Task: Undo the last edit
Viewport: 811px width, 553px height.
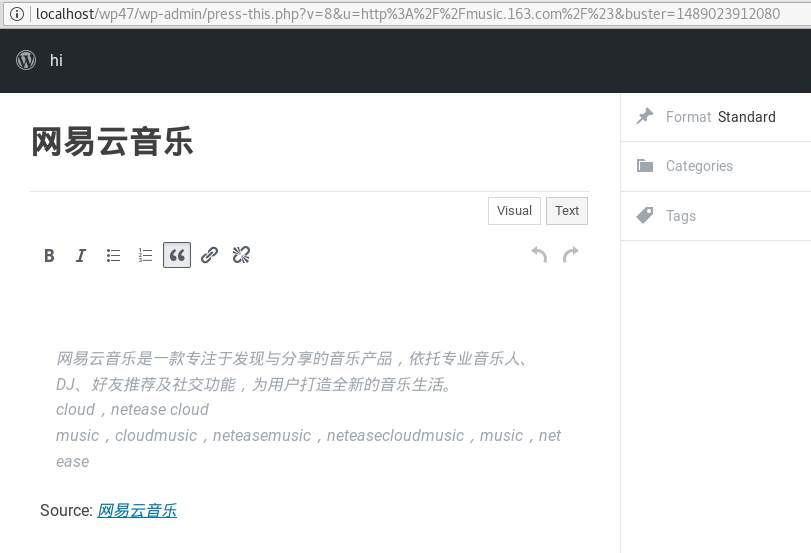Action: (539, 255)
